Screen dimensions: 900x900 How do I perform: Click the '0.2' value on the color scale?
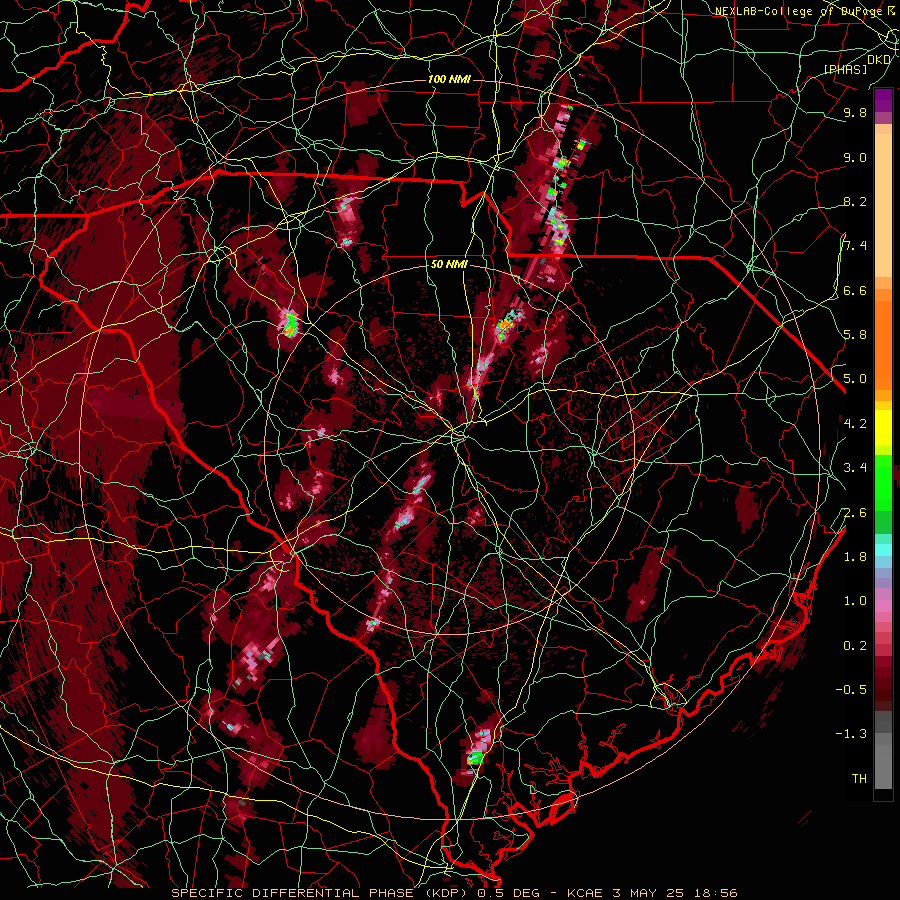click(x=855, y=646)
